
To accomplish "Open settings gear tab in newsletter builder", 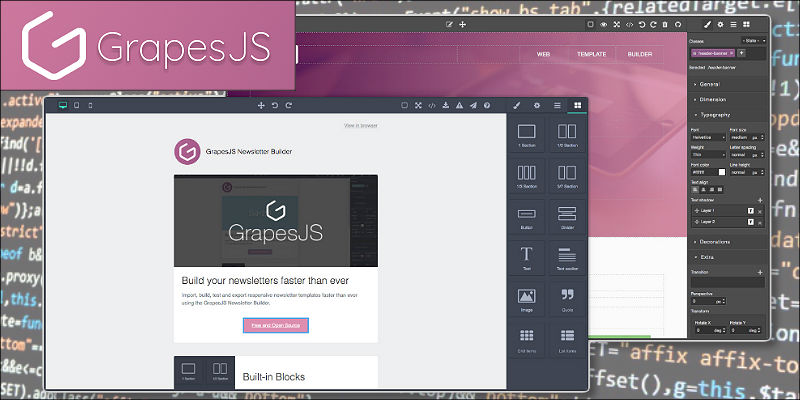I will click(x=537, y=105).
